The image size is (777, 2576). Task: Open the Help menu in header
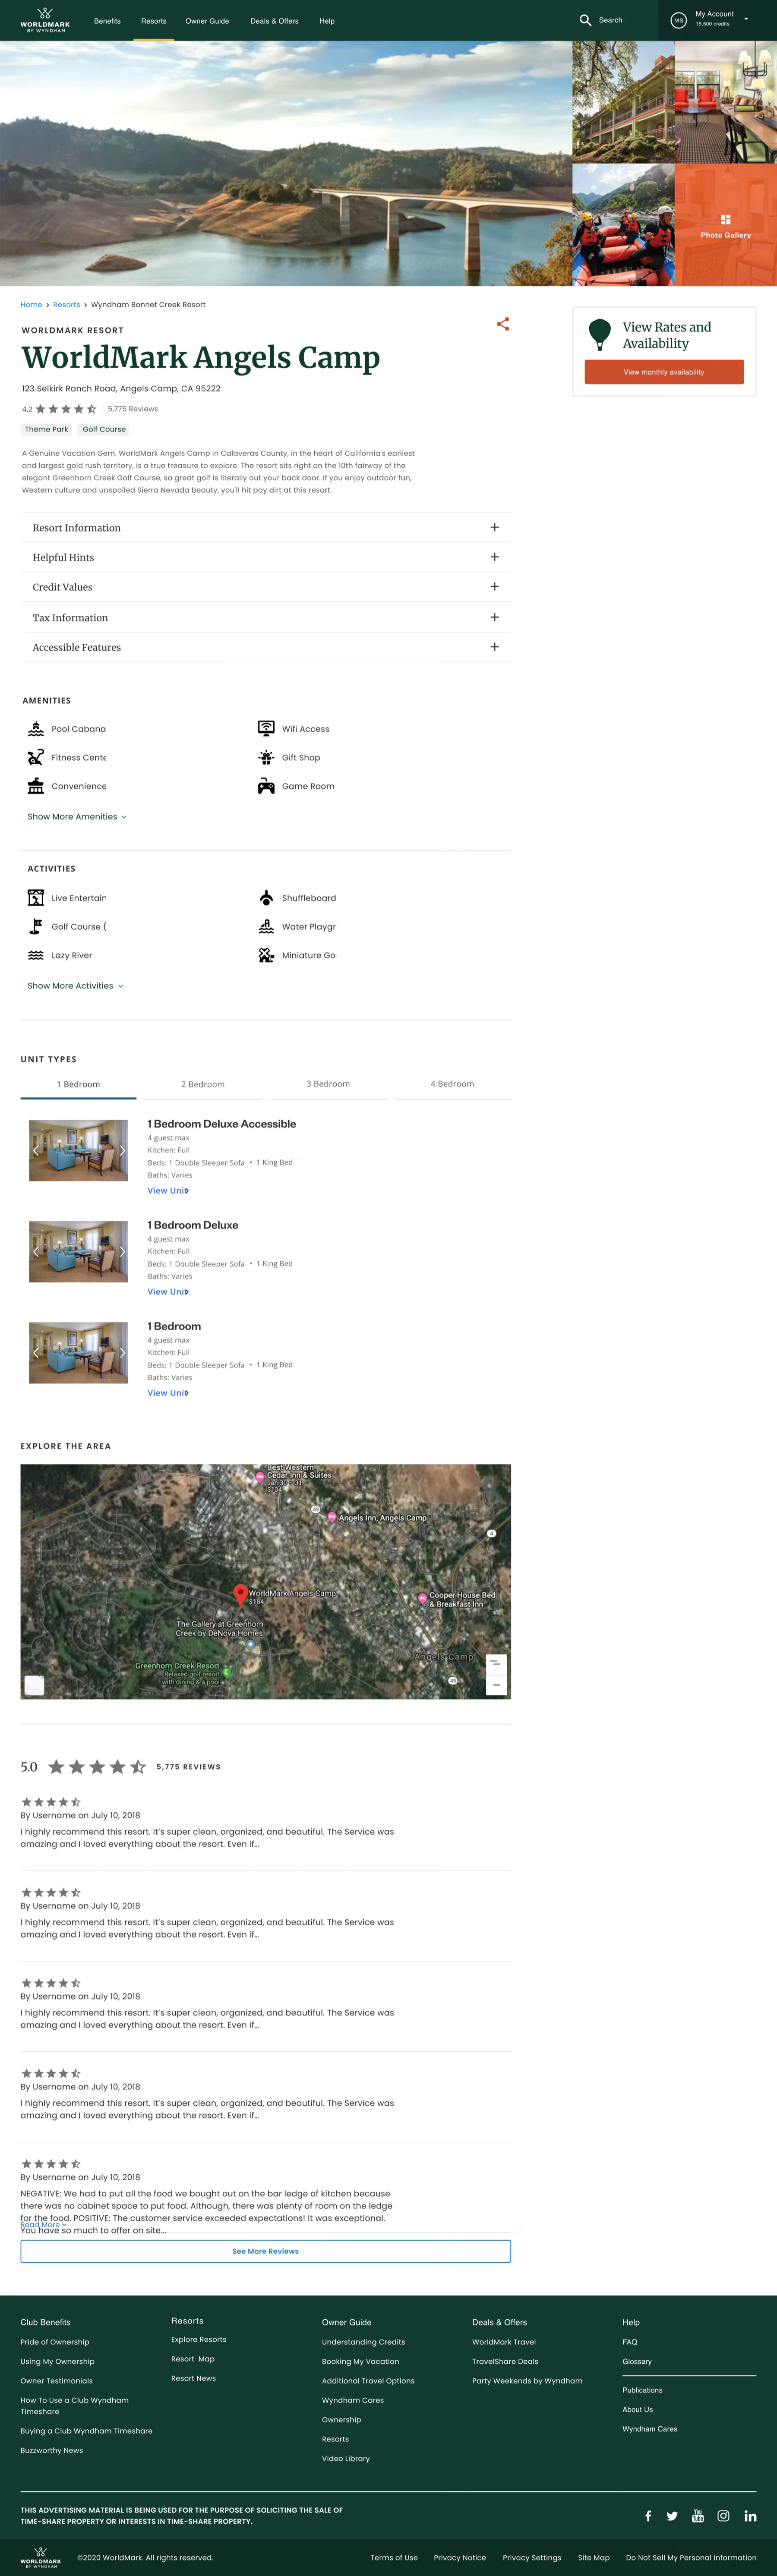pyautogui.click(x=327, y=21)
